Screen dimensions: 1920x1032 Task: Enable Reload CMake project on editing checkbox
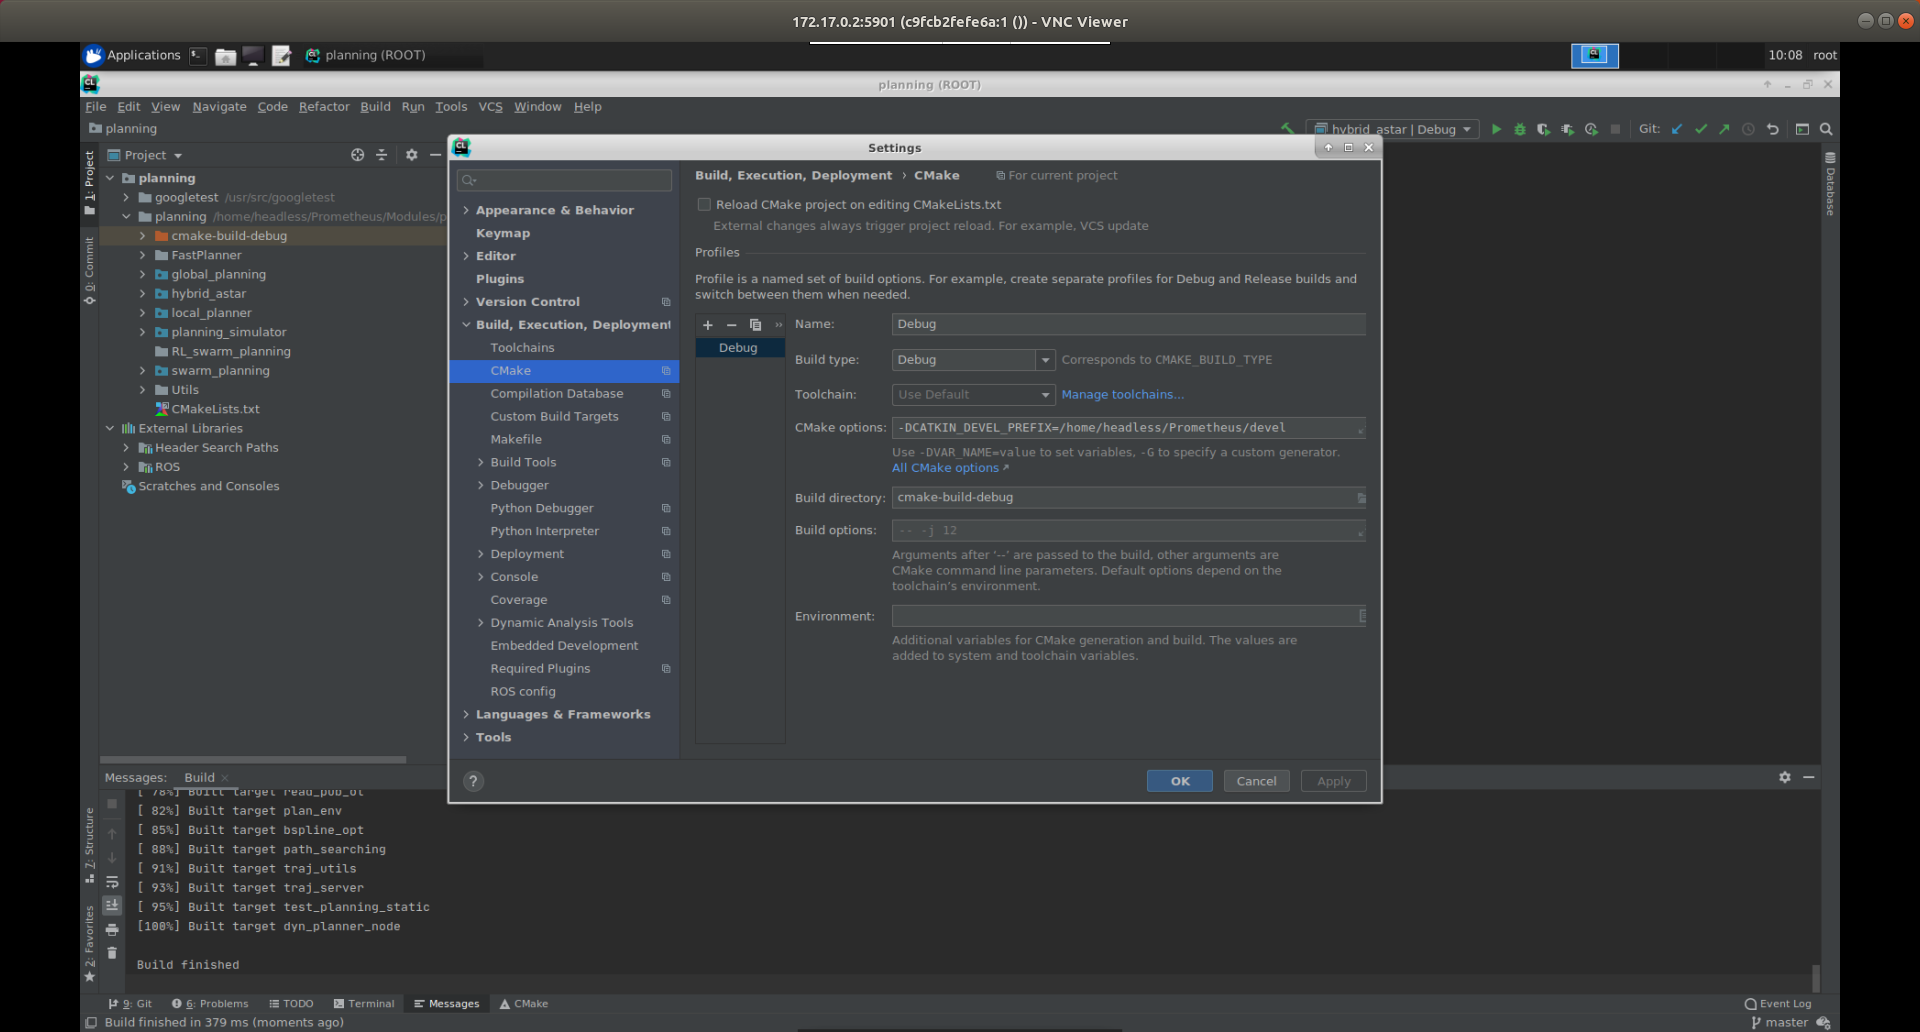pyautogui.click(x=704, y=204)
